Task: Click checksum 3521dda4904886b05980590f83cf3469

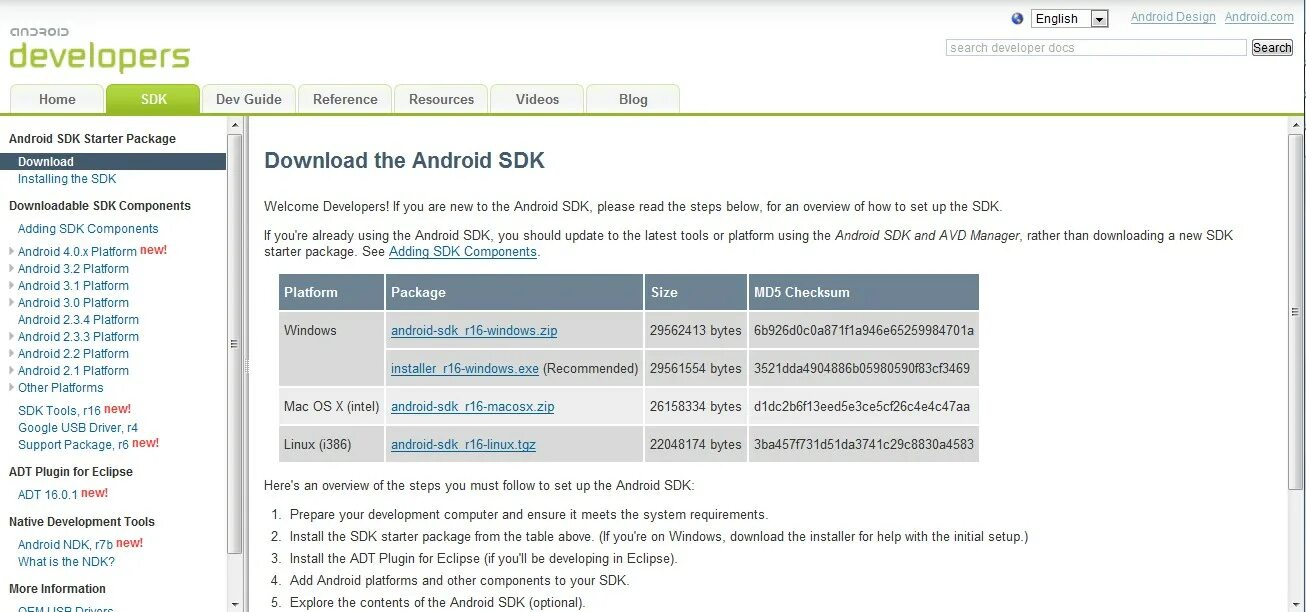Action: pos(862,369)
